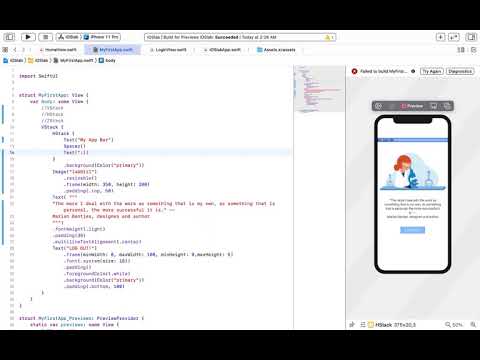This screenshot has height=360, width=480.
Task: Zoom out the canvas at 50%
Action: pos(448,324)
